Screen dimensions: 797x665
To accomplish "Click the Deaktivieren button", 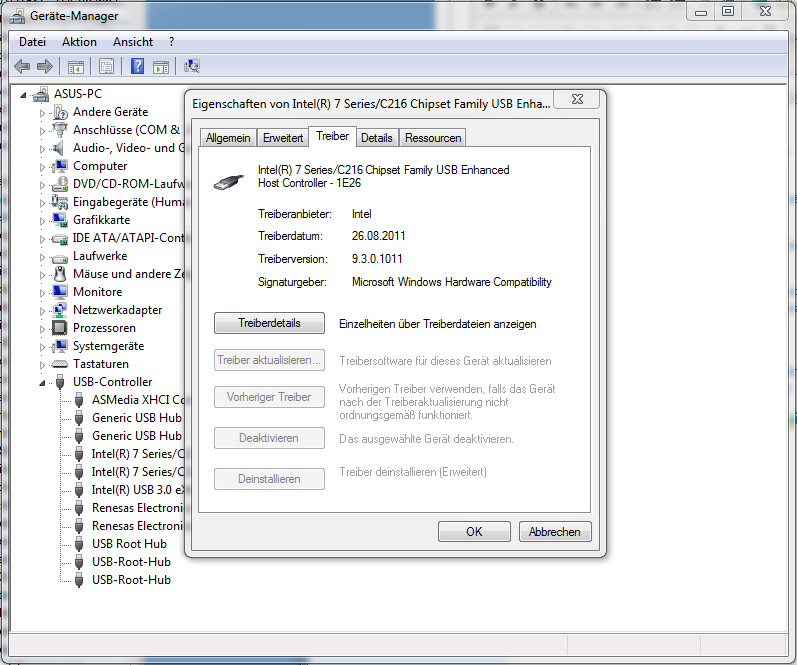I will pos(269,438).
